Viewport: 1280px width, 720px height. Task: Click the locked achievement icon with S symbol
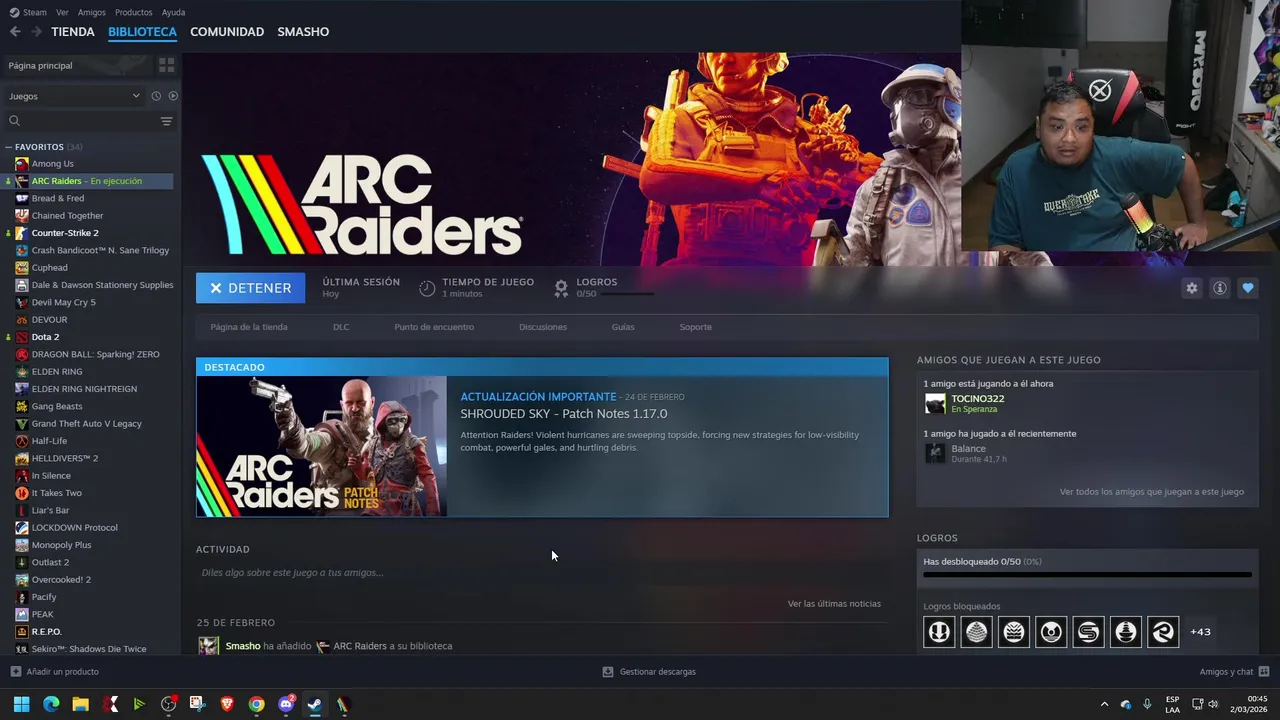coord(1088,632)
